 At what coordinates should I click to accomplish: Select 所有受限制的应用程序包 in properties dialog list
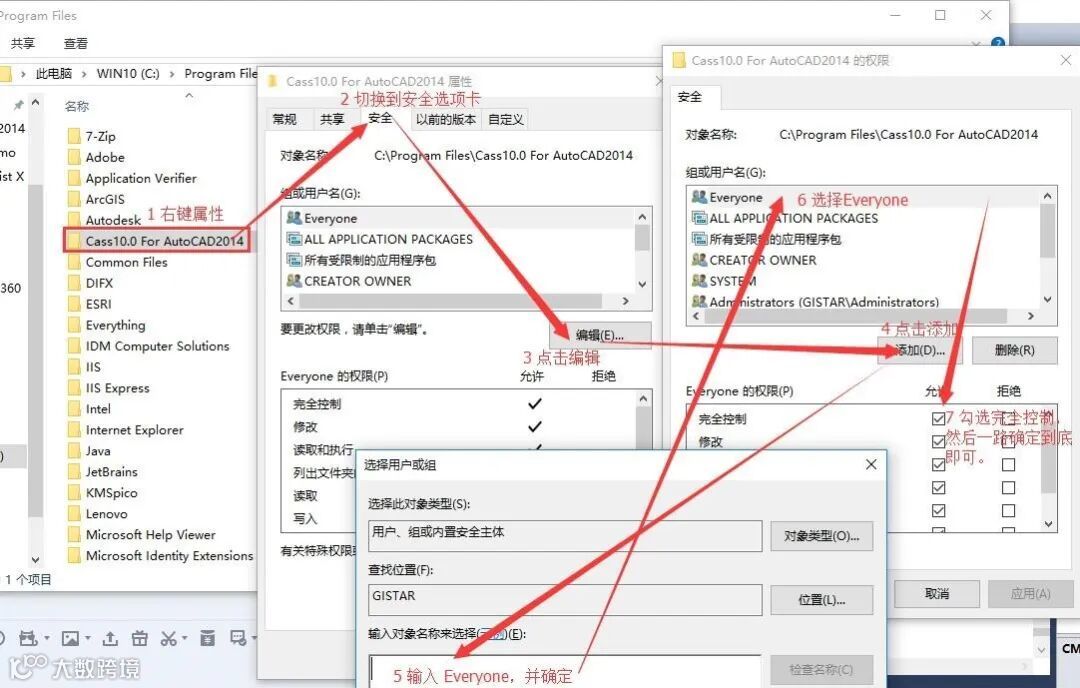point(370,260)
